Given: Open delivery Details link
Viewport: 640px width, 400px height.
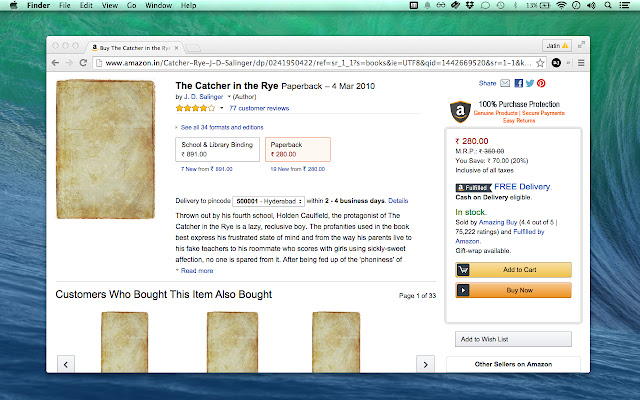Looking at the screenshot, I should 398,201.
